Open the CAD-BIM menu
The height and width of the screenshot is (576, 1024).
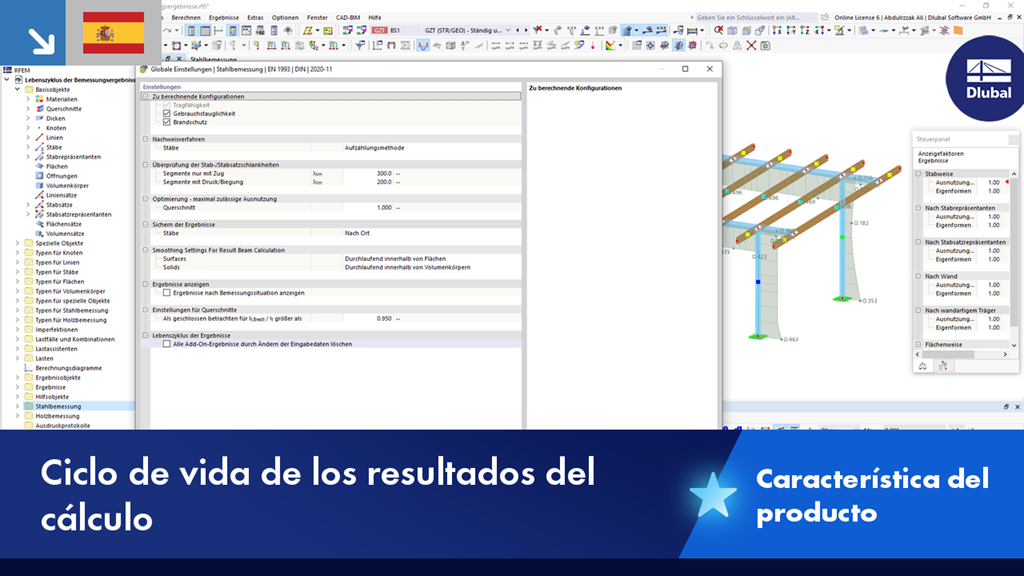click(x=346, y=18)
